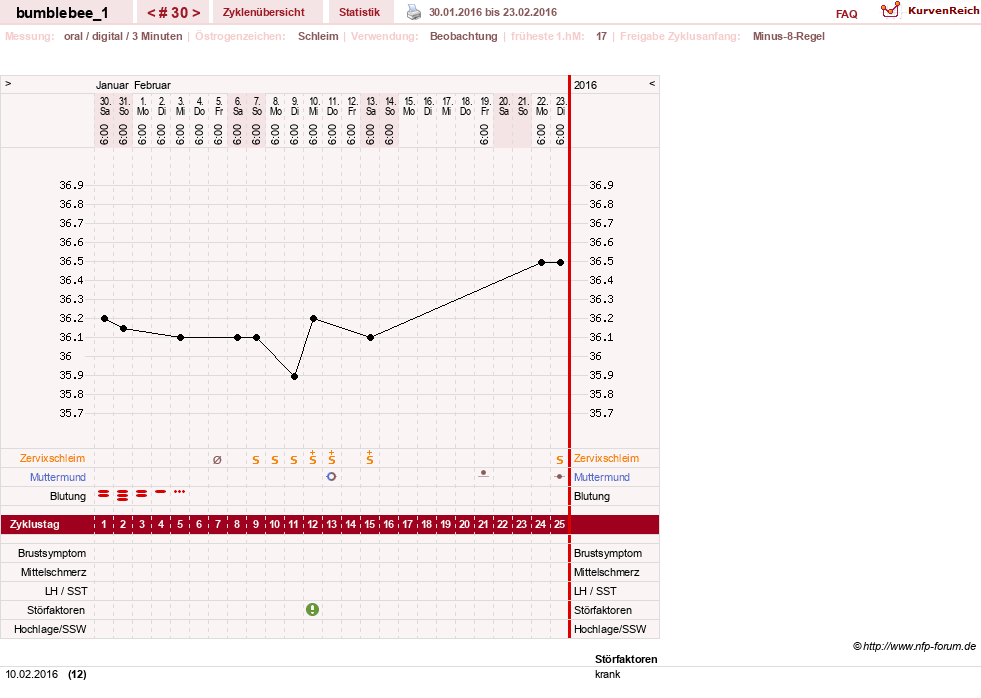Click the S mucus symbol on day 25
This screenshot has width=981, height=698.
click(x=560, y=460)
